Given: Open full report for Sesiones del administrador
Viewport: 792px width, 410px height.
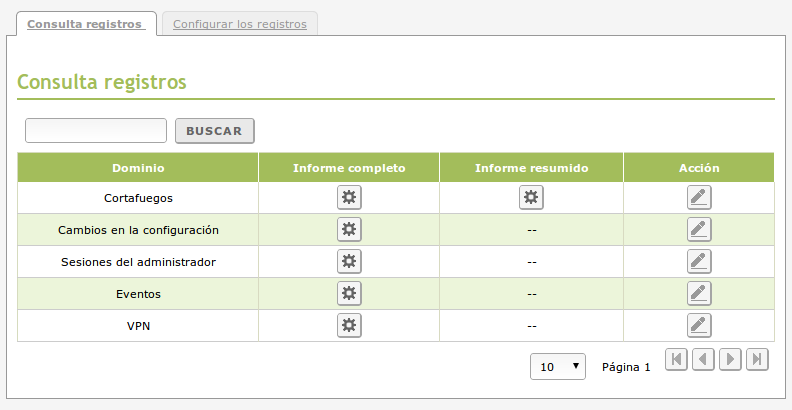Looking at the screenshot, I should click(x=349, y=261).
